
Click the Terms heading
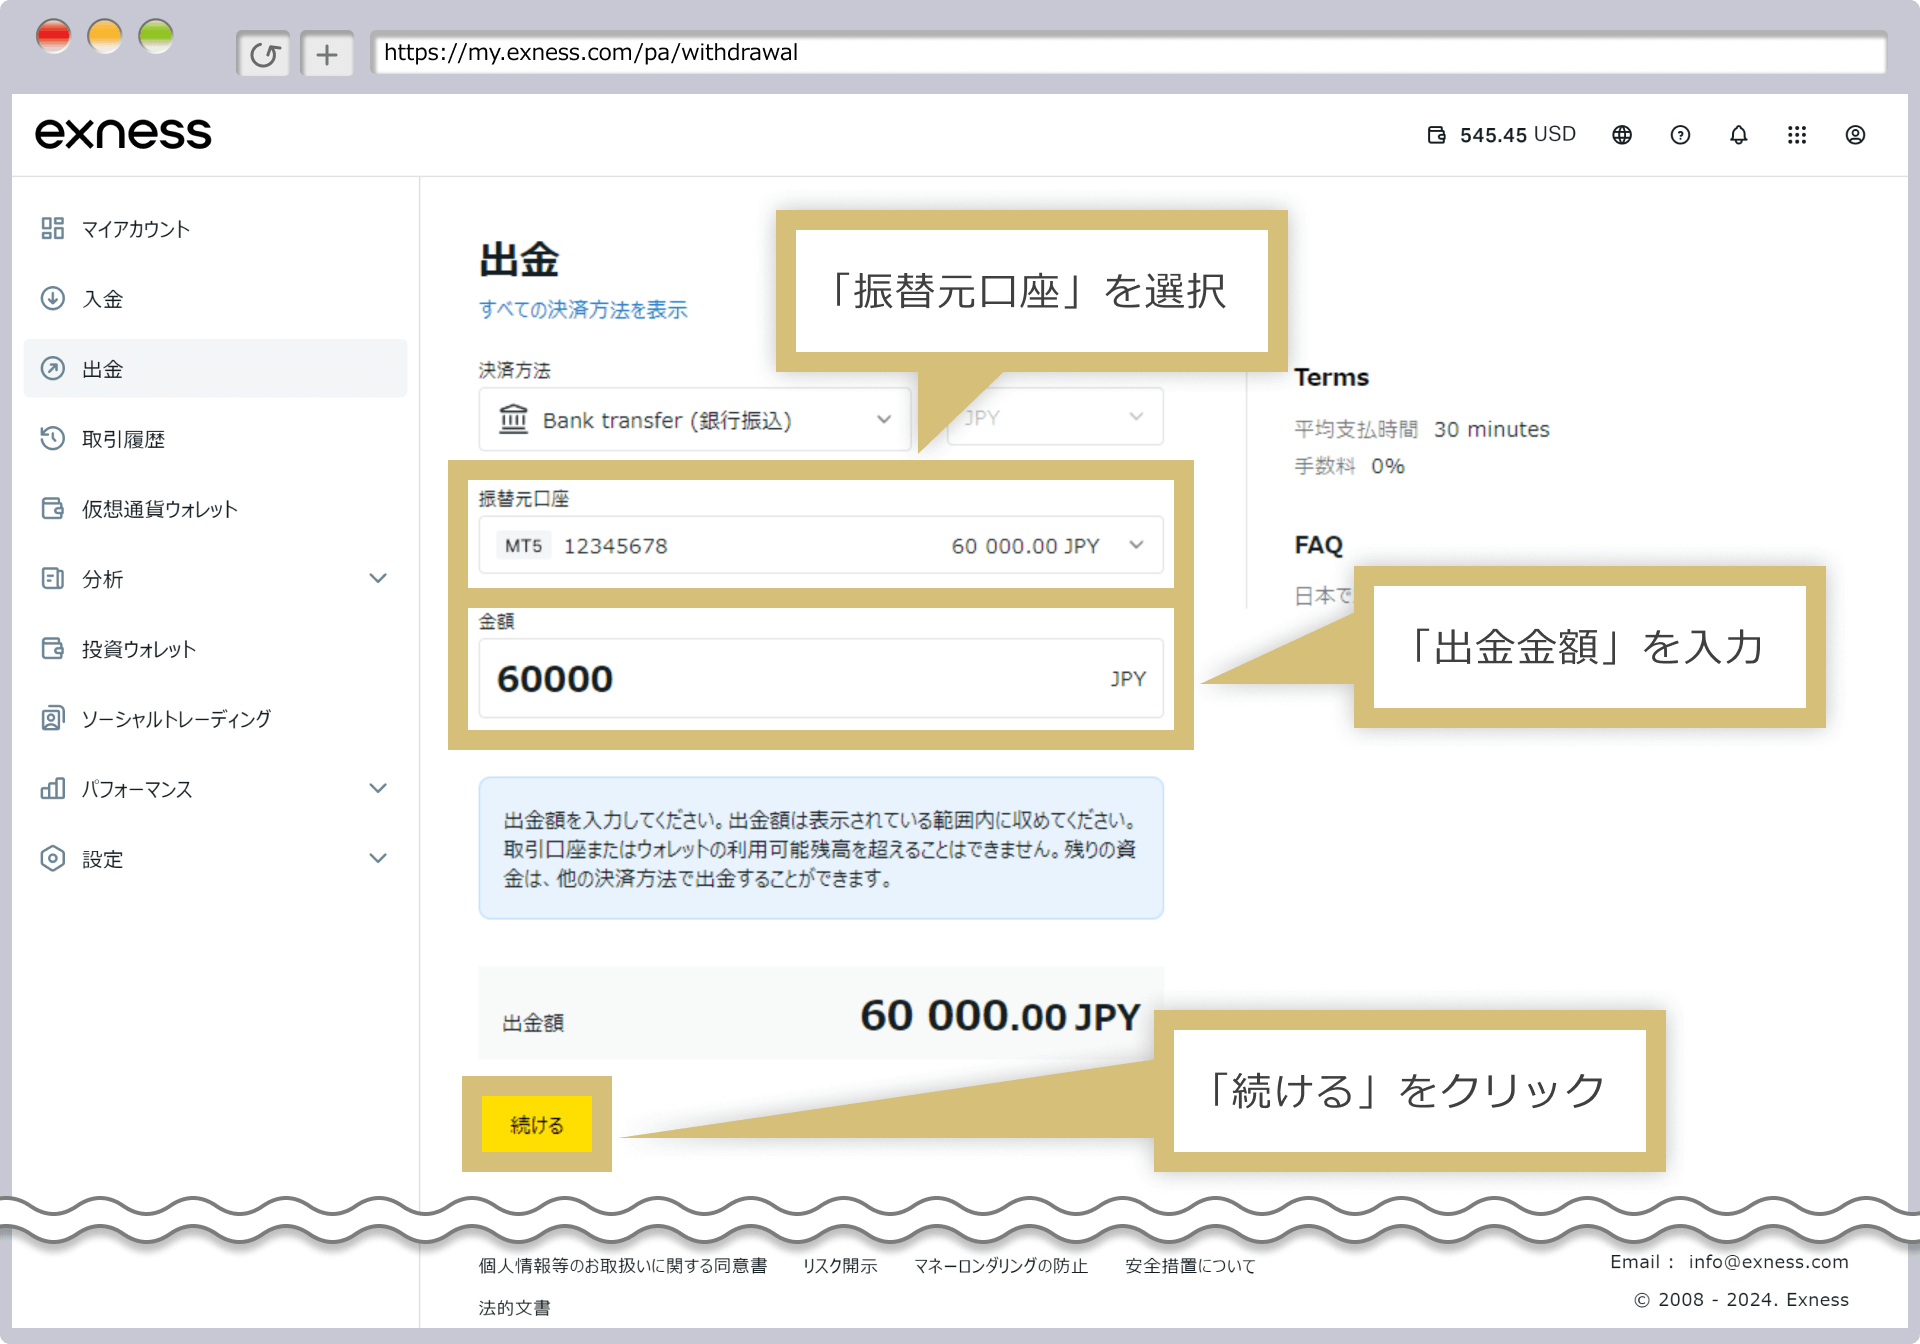pos(1331,378)
